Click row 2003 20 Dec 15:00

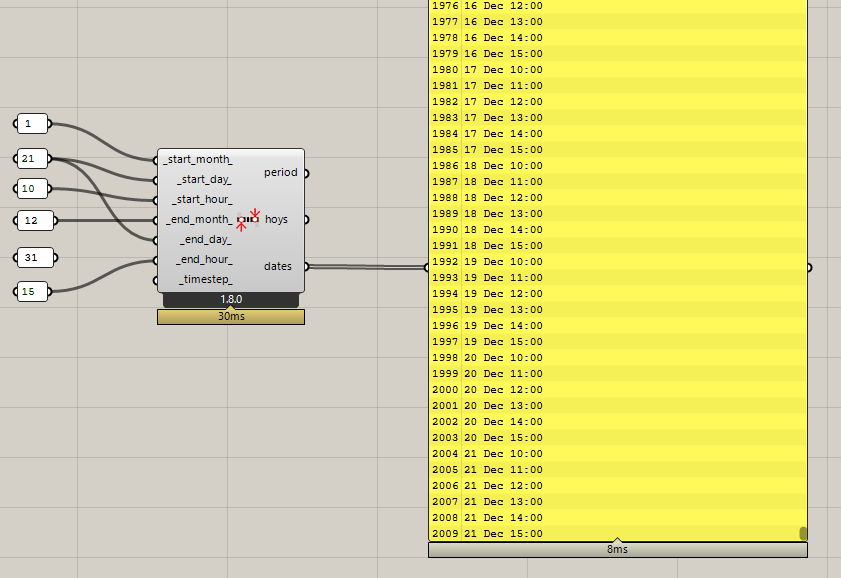pyautogui.click(x=618, y=438)
